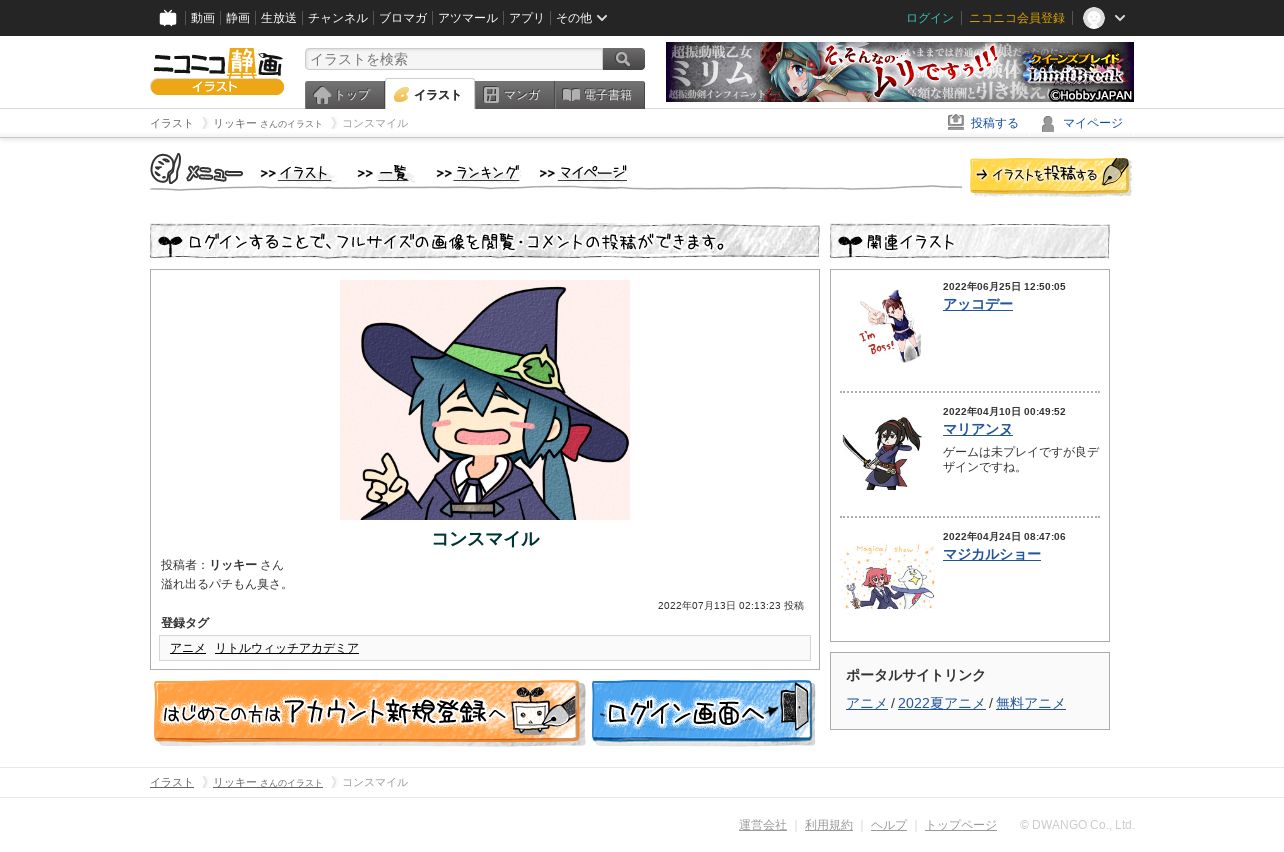Screen dimensions: 1284x852
Task: Open the マリアンヌ thumbnail
Action: tap(882, 453)
